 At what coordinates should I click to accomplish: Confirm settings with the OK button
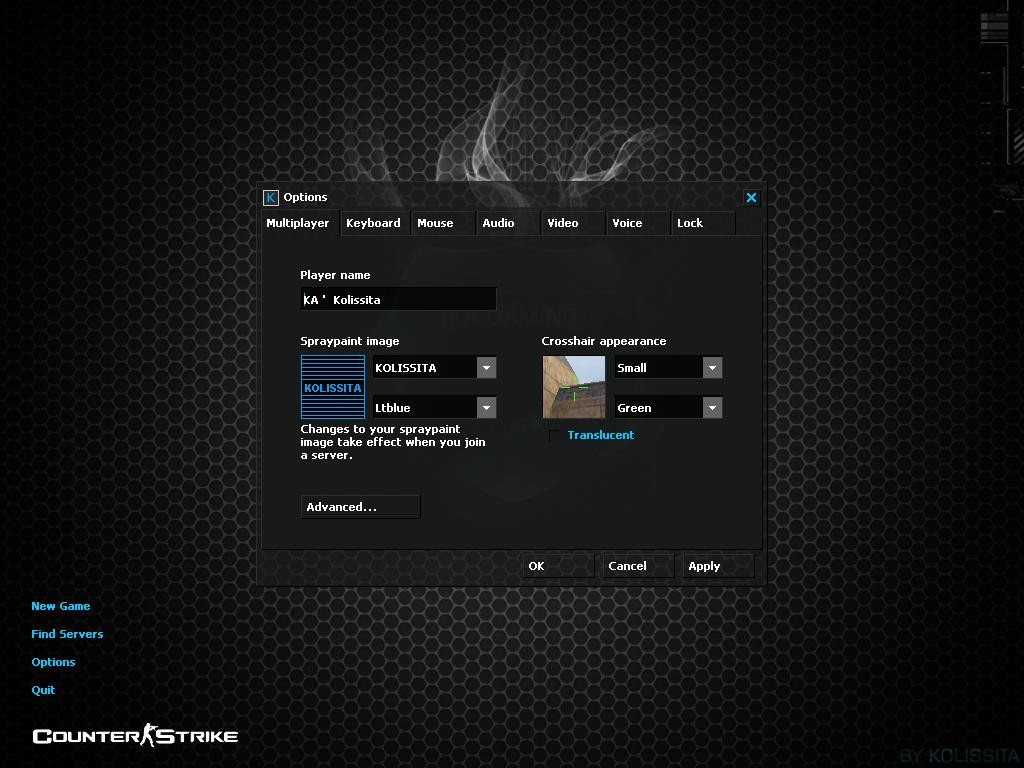(558, 566)
